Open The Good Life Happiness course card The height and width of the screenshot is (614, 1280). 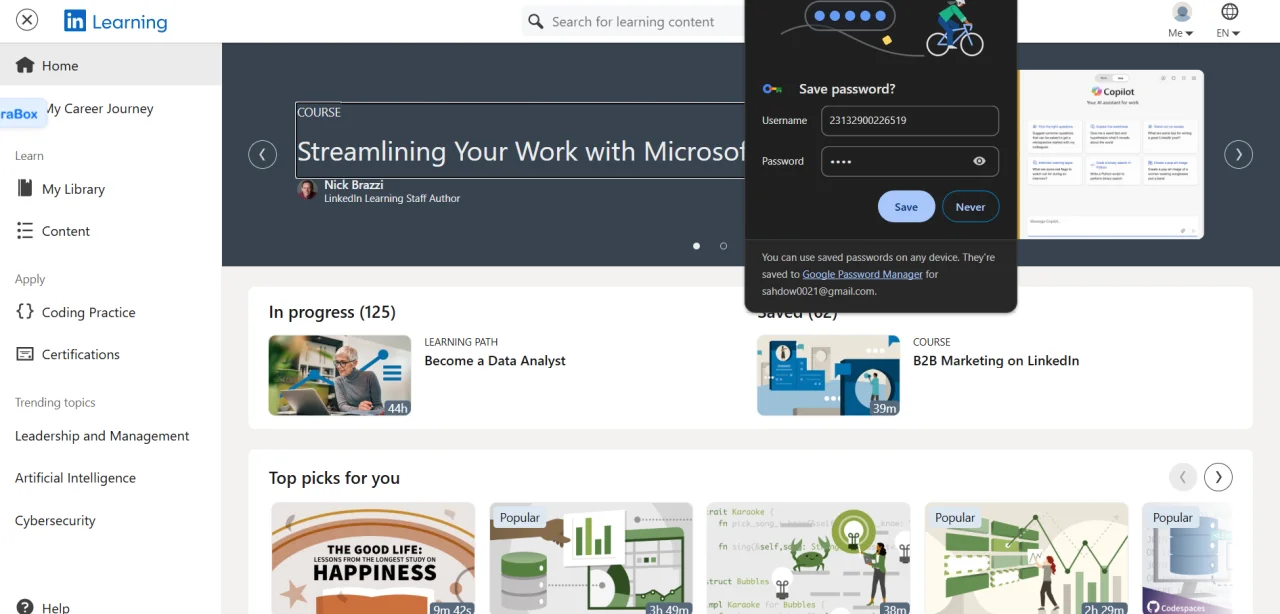(x=373, y=558)
